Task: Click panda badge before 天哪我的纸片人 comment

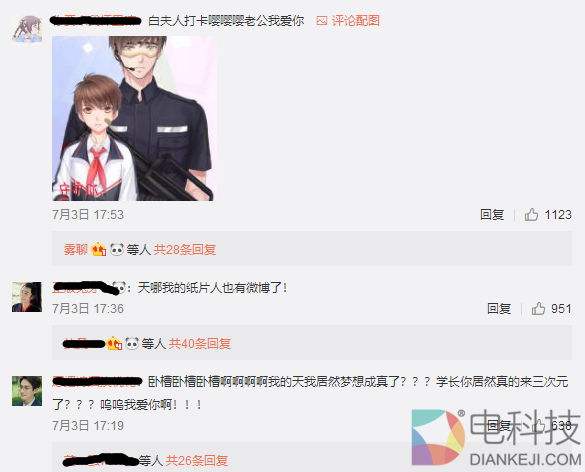Action: pyautogui.click(x=119, y=288)
